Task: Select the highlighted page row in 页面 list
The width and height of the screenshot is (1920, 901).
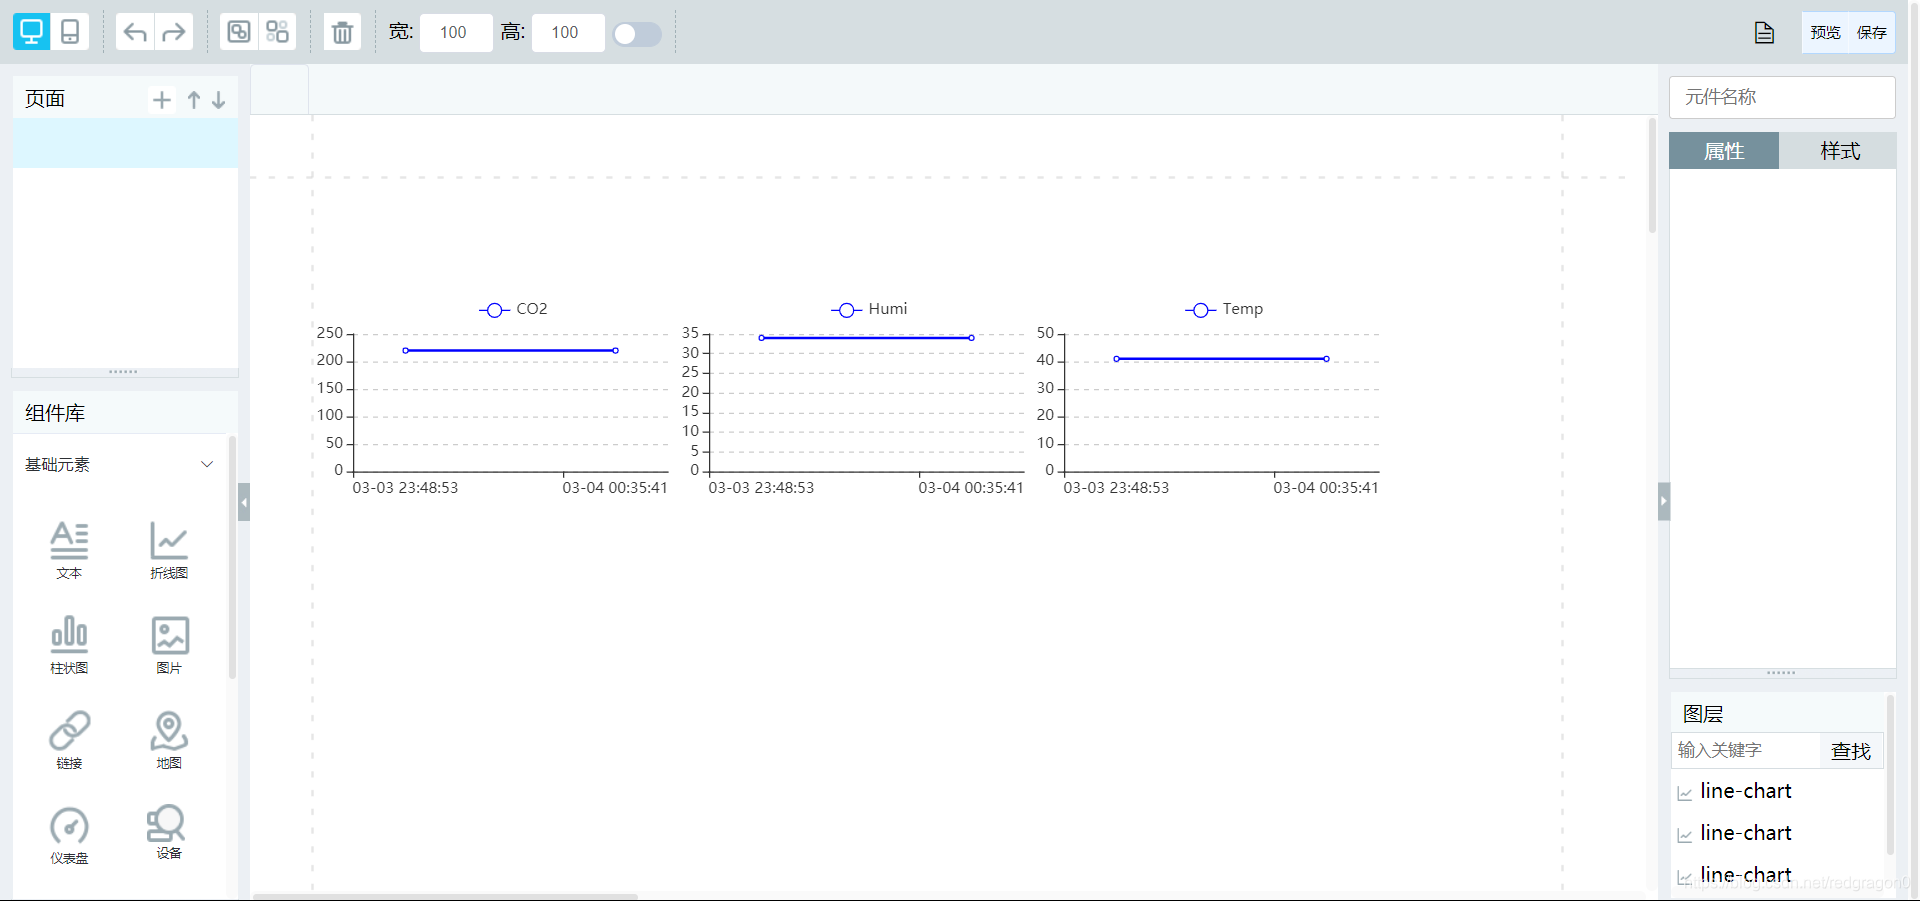Action: [125, 143]
